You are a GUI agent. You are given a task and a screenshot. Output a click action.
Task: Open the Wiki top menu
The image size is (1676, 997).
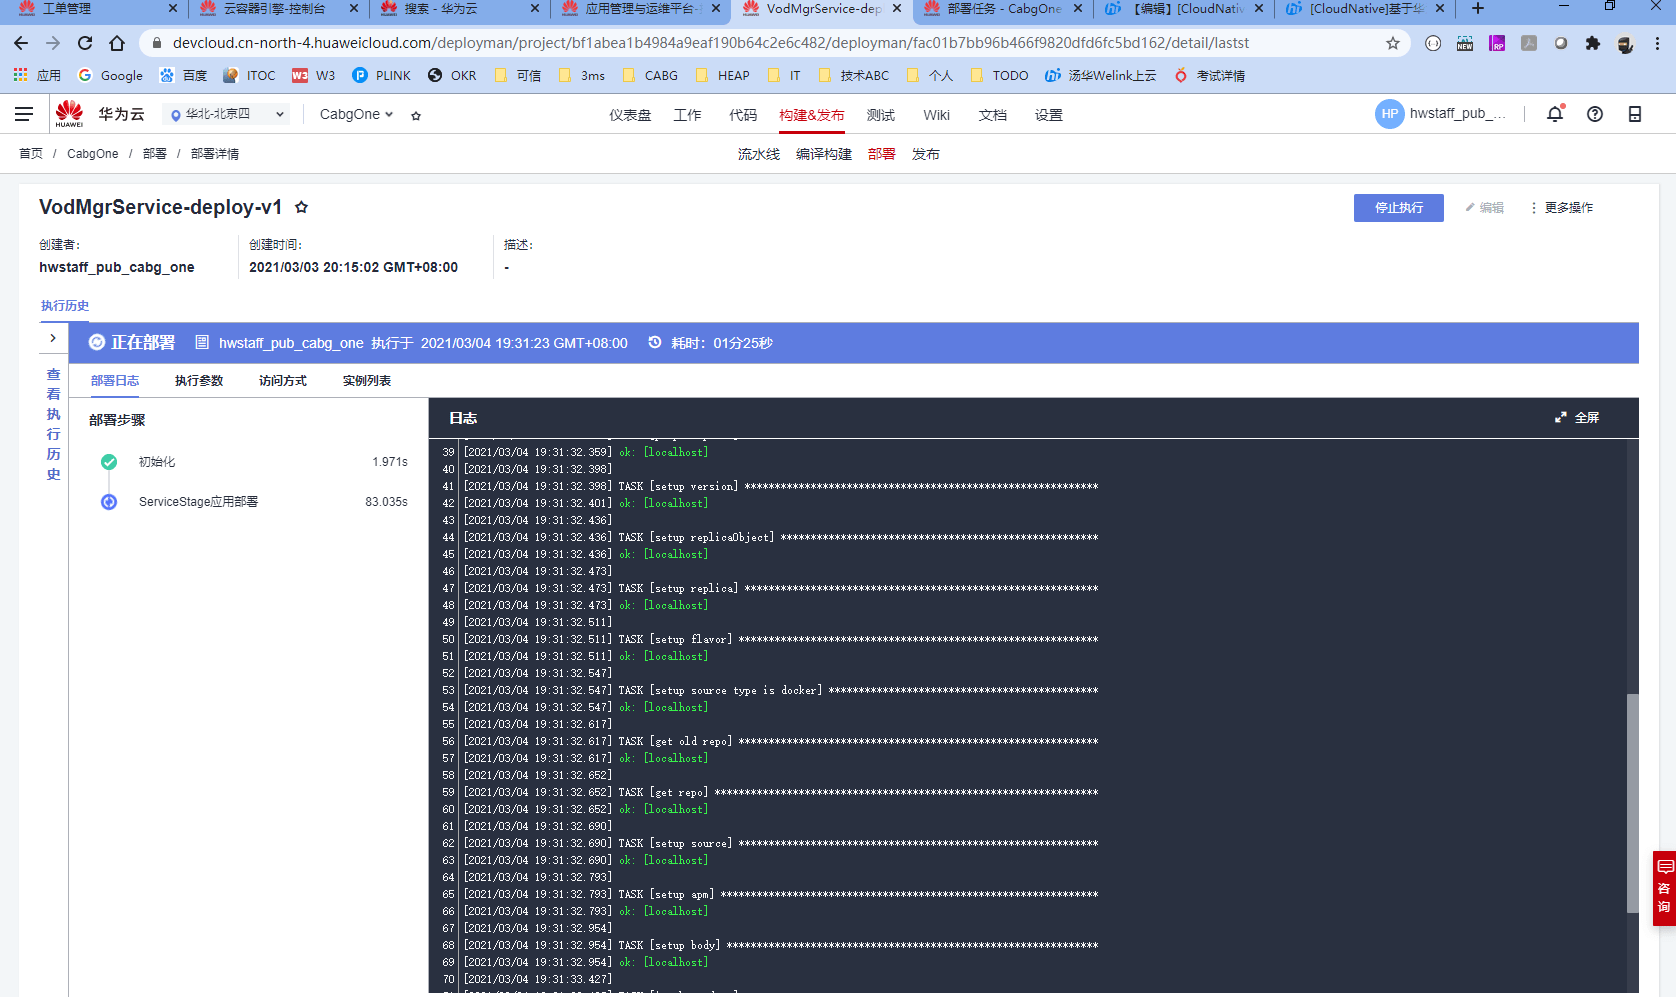[x=937, y=115]
